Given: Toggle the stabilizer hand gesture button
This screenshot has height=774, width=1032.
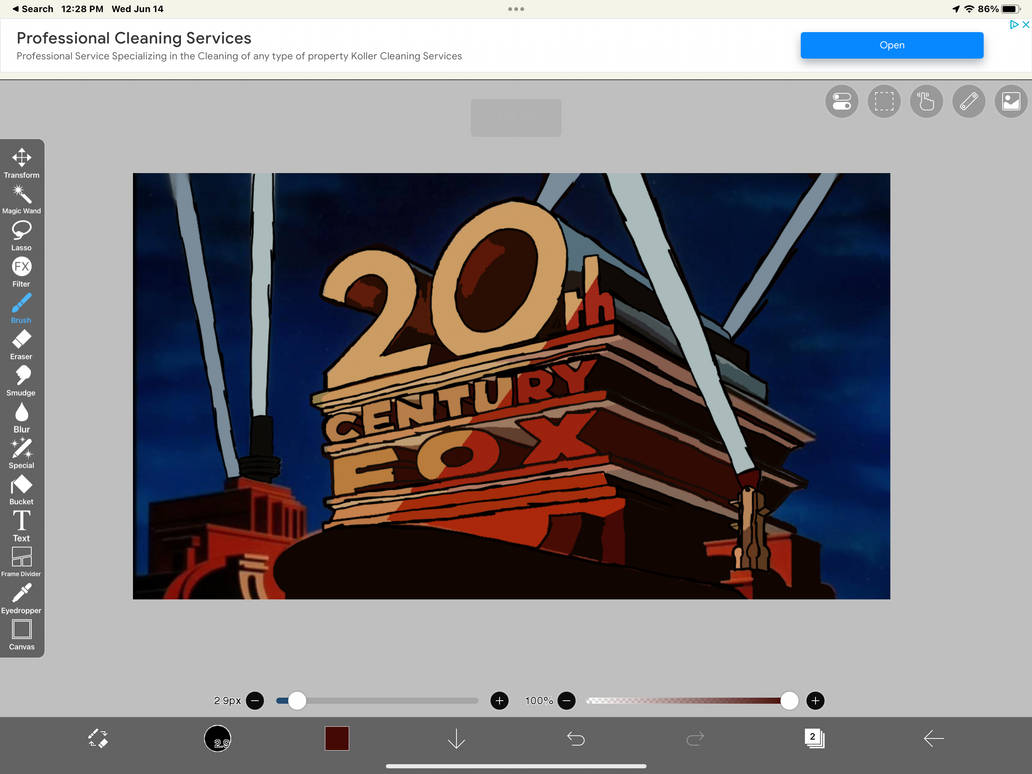Looking at the screenshot, I should pos(926,101).
